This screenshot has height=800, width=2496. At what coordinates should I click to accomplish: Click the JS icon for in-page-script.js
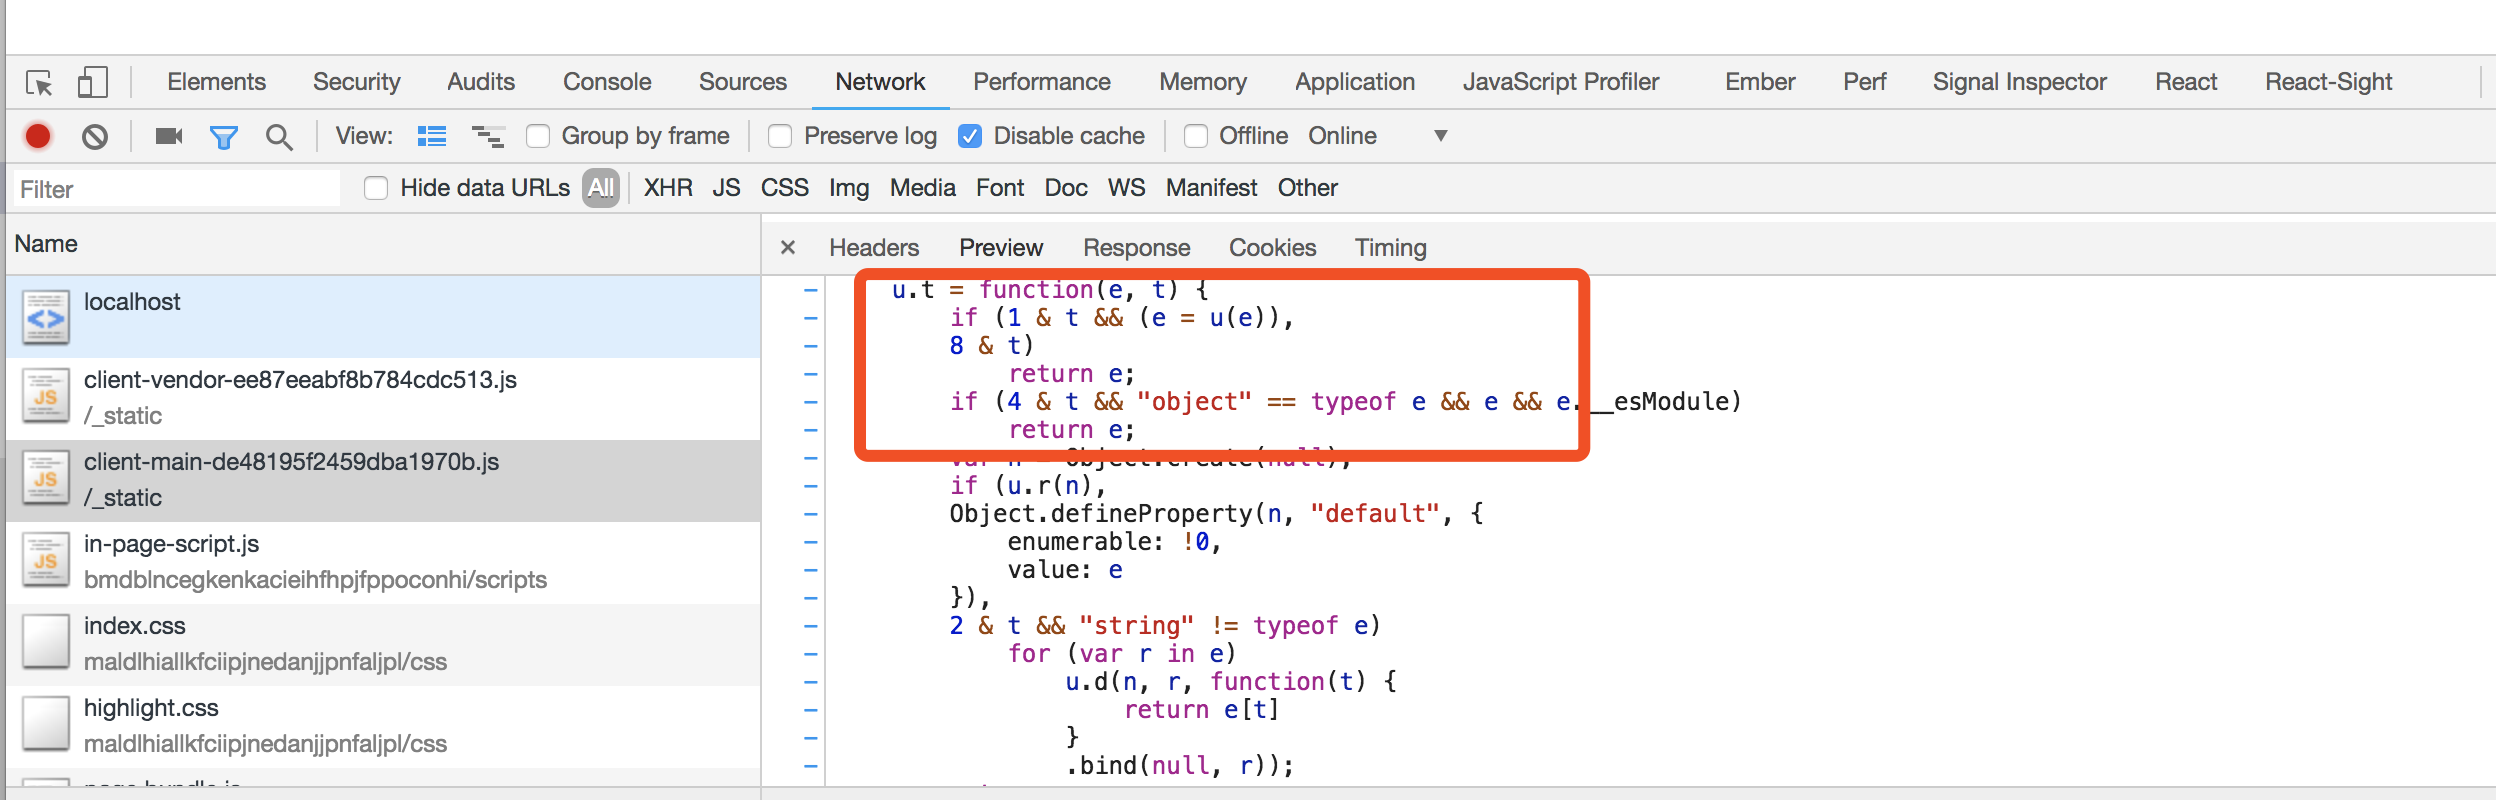[46, 561]
